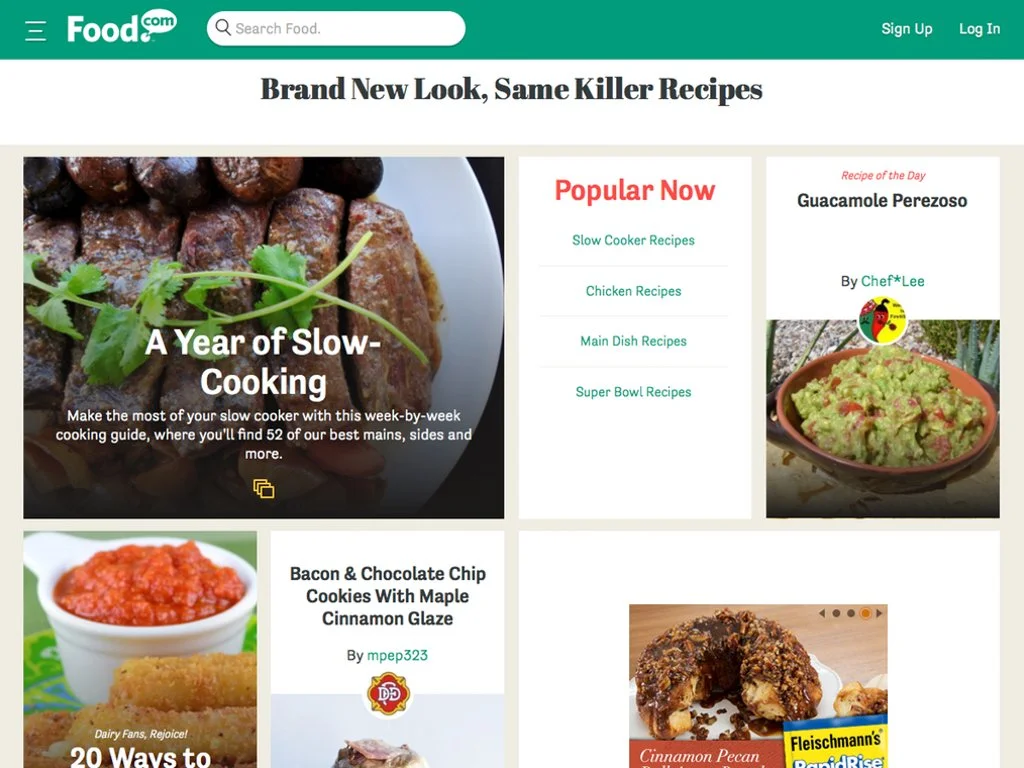Click mpep323's round avatar badge
This screenshot has height=768, width=1024.
coord(388,694)
